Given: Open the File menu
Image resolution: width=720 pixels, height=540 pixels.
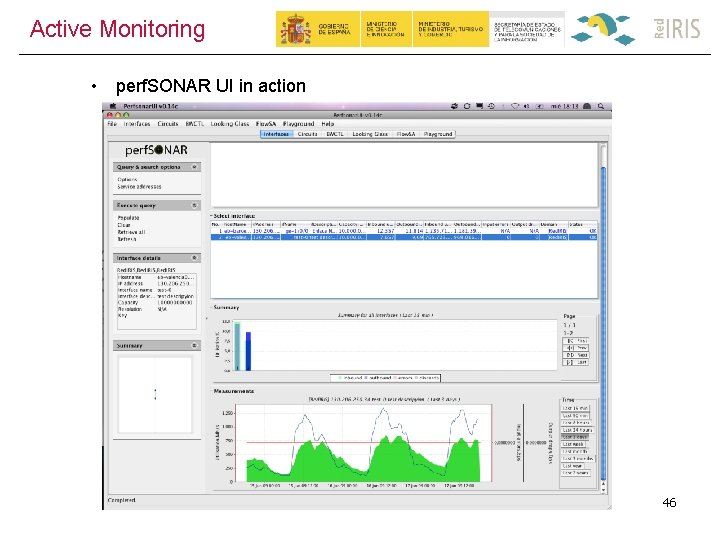Looking at the screenshot, I should pos(112,124).
